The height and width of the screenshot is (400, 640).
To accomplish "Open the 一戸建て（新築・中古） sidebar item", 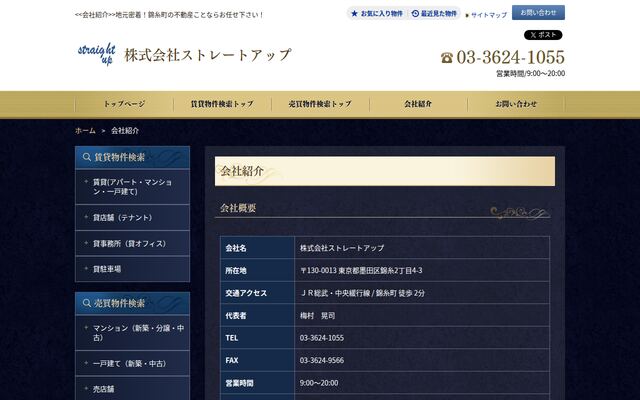I will [132, 363].
